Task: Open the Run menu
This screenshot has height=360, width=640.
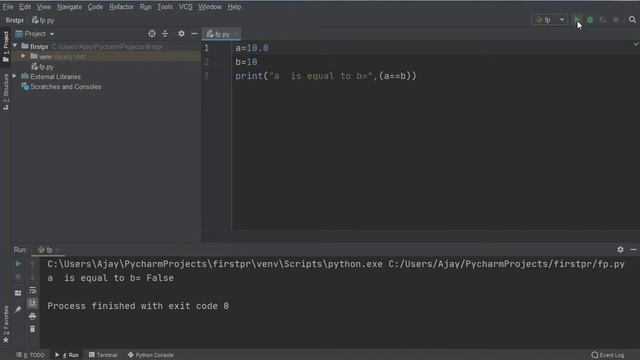Action: point(145,7)
